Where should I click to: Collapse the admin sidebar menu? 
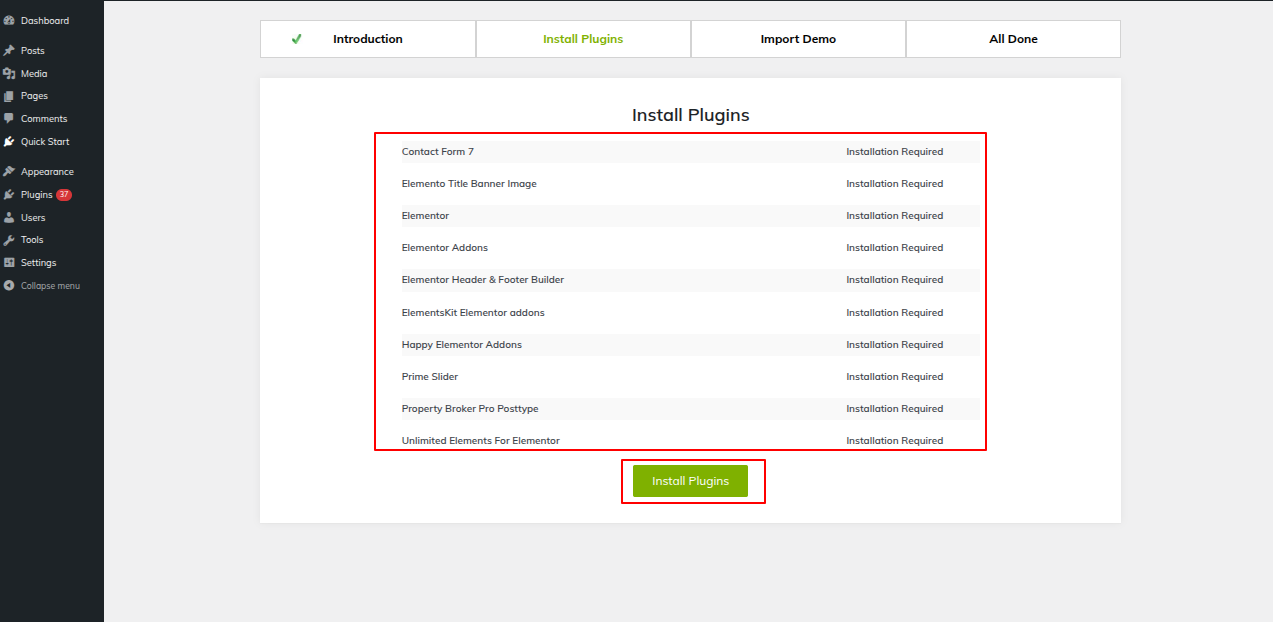click(49, 286)
